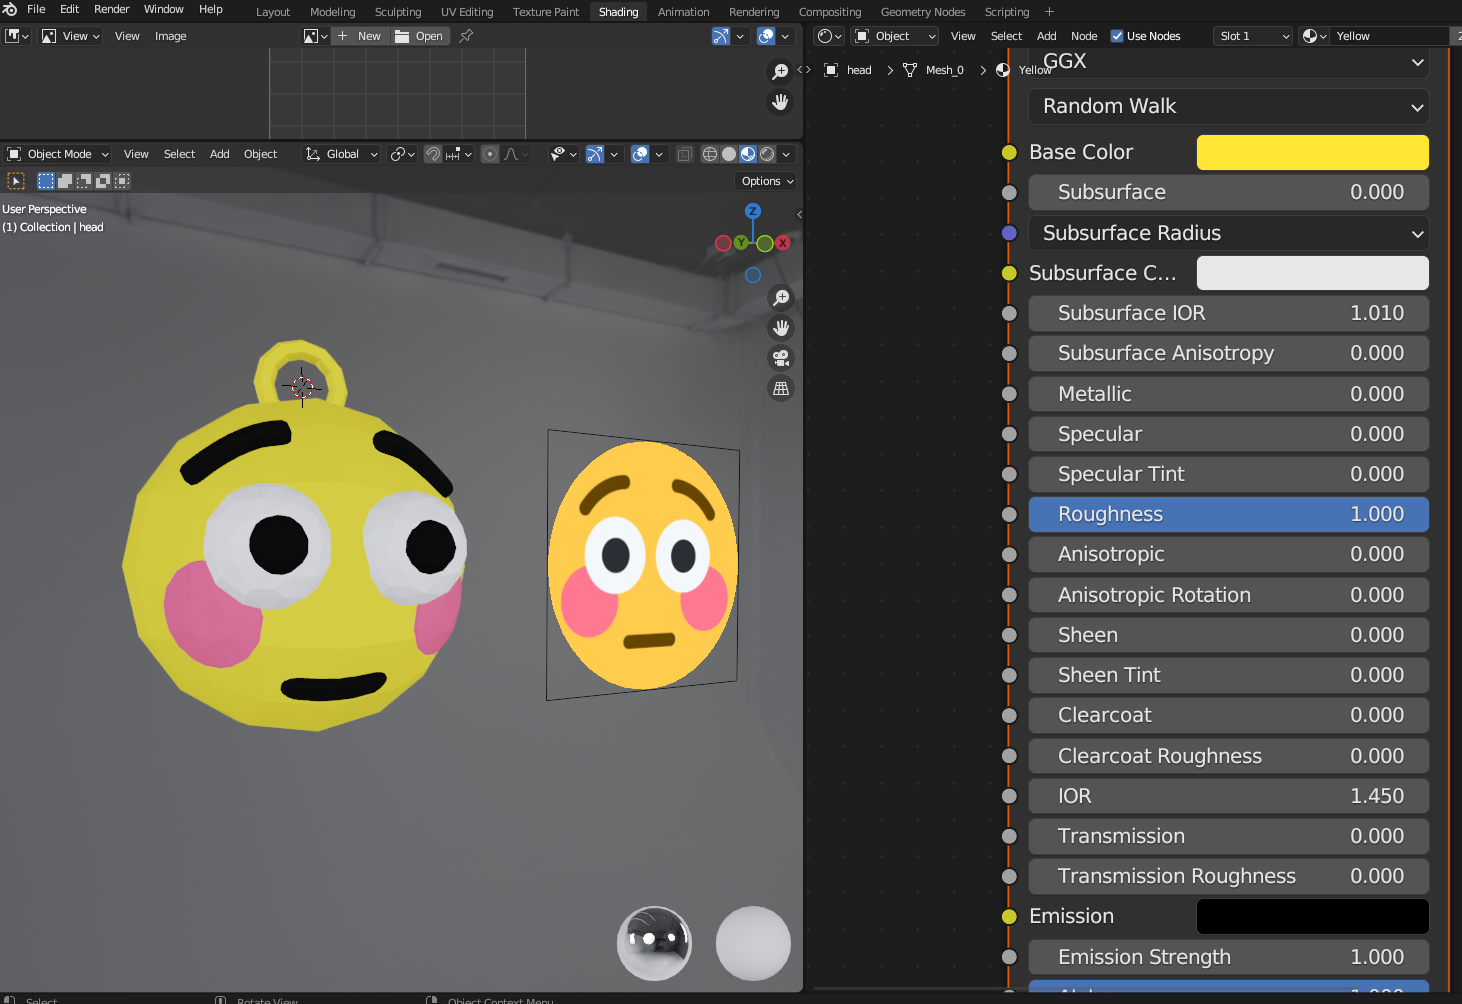Open the Render menu

[x=111, y=9]
